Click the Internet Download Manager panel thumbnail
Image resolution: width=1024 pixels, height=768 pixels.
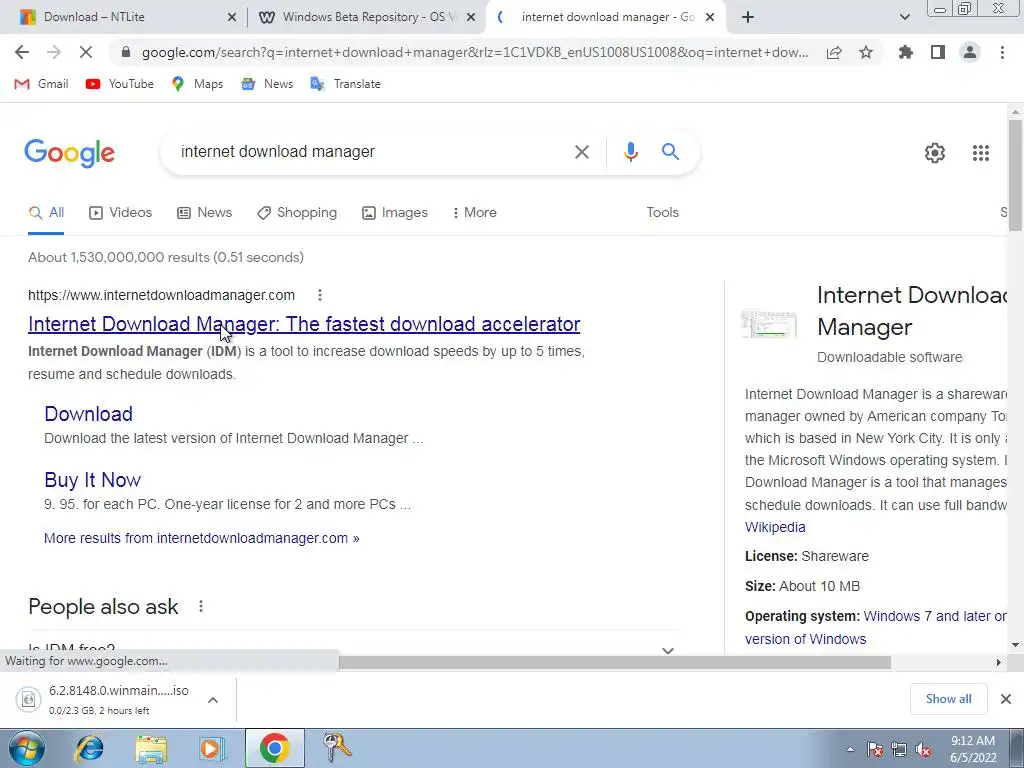point(769,325)
